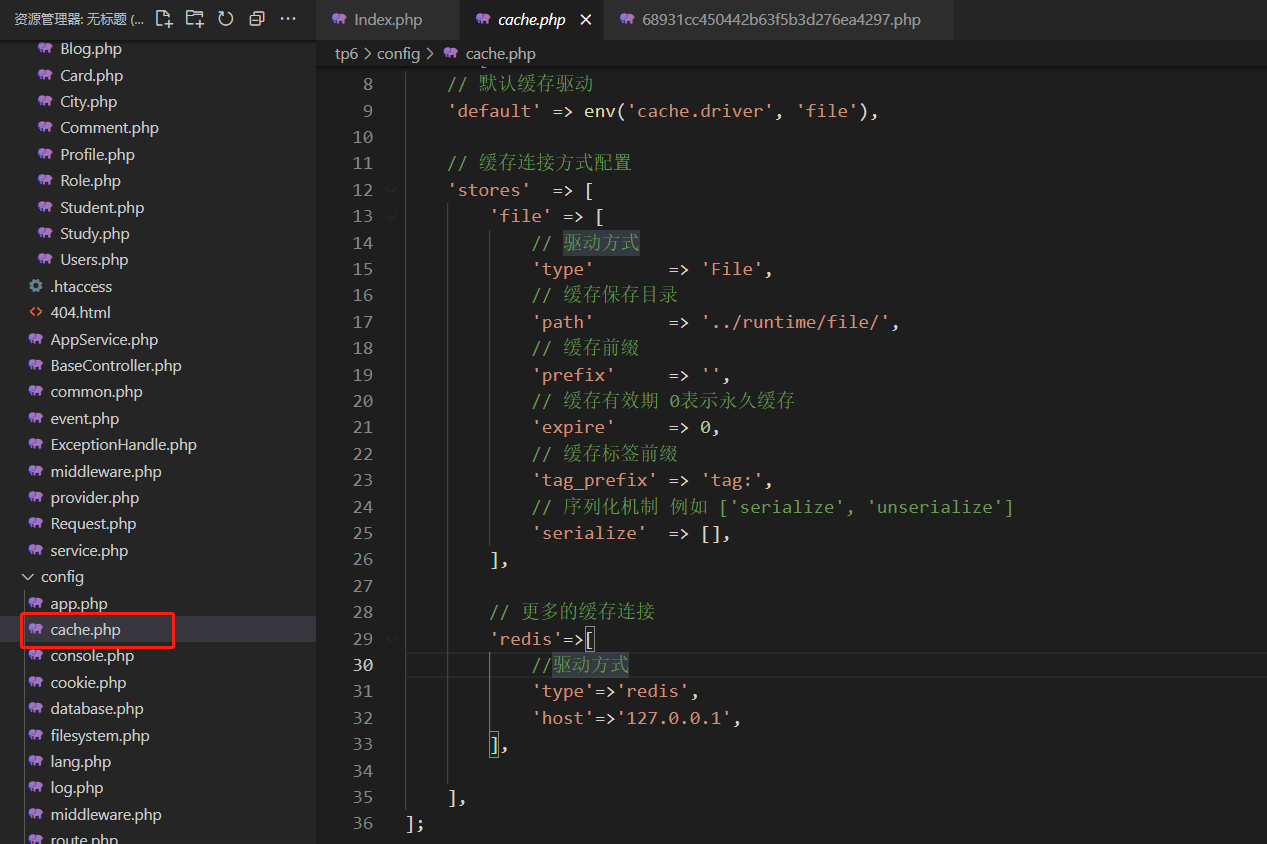The image size is (1267, 844).
Task: Open Study.php from the file tree
Action: pyautogui.click(x=95, y=233)
